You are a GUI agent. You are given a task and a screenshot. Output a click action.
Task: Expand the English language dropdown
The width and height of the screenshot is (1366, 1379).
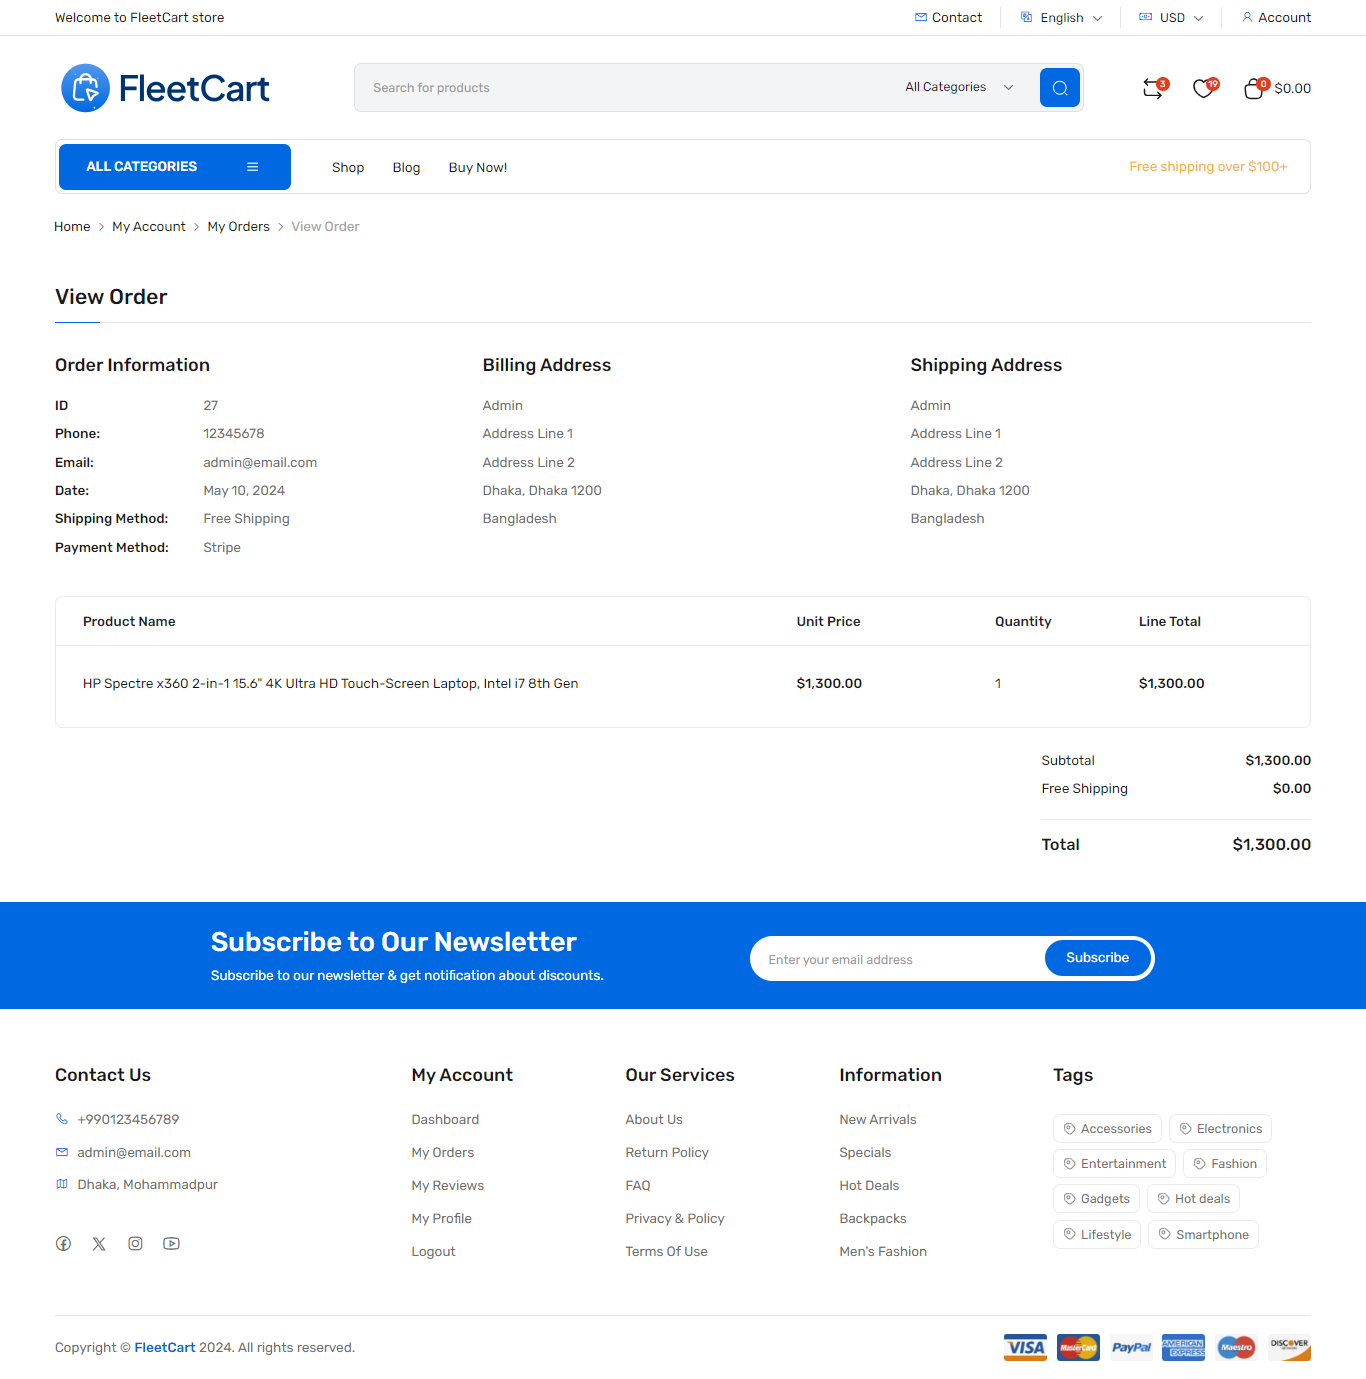(1062, 18)
